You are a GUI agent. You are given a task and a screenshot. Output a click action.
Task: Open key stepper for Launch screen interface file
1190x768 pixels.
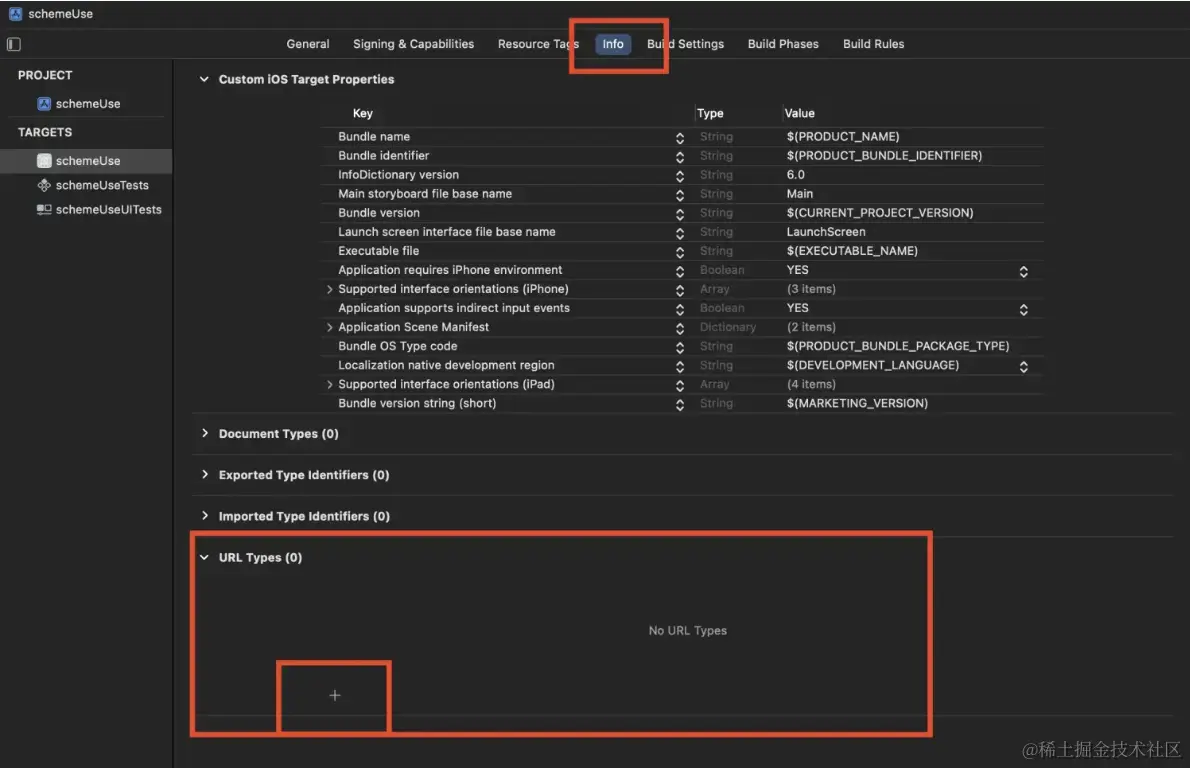pos(680,232)
